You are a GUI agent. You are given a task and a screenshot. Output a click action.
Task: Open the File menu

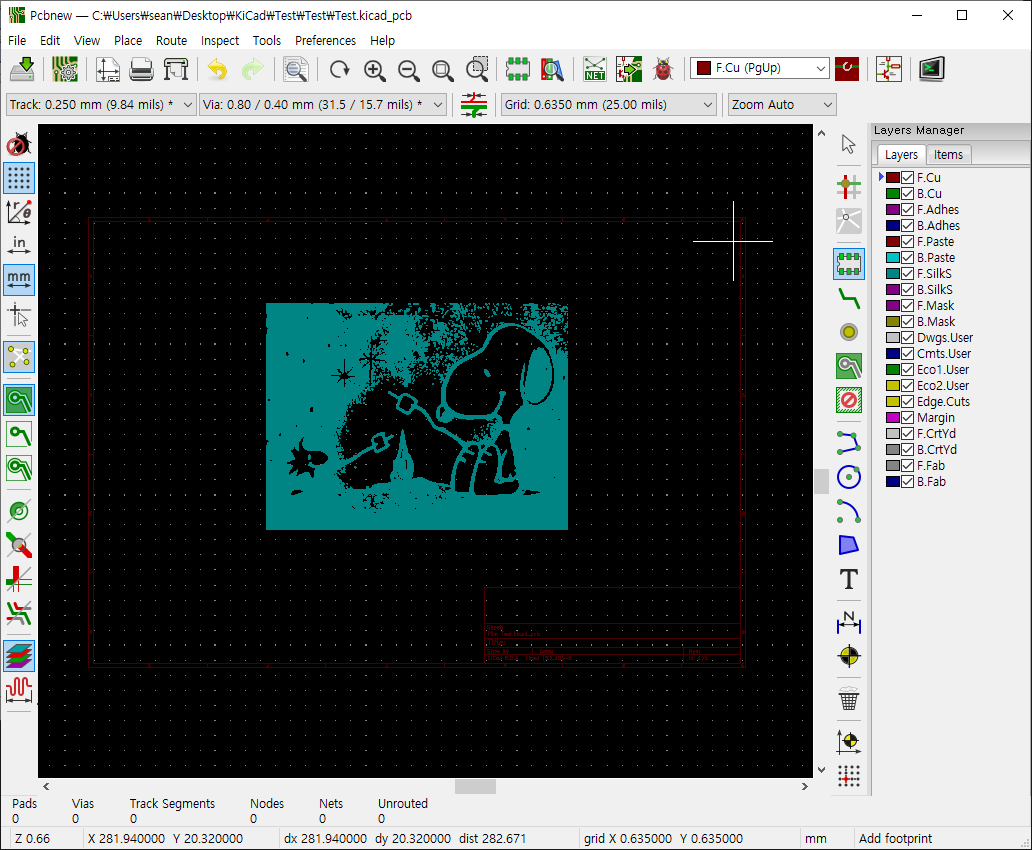point(17,40)
